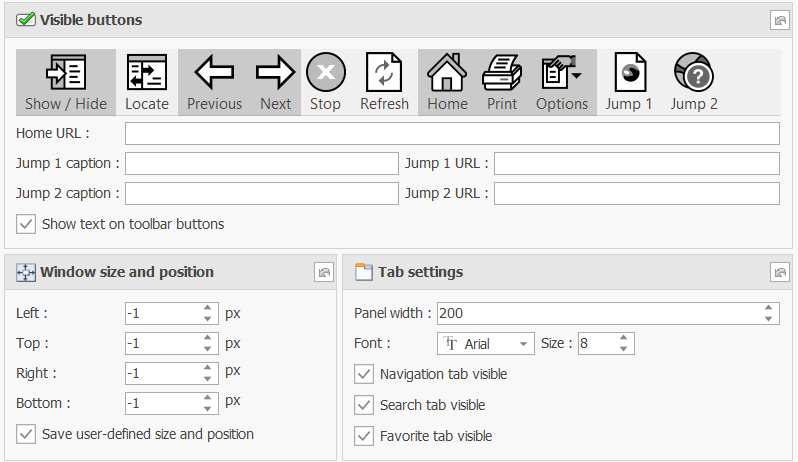Toggle the Show / Hide toolbar button
Screen dimensions: 798x462
click(66, 82)
